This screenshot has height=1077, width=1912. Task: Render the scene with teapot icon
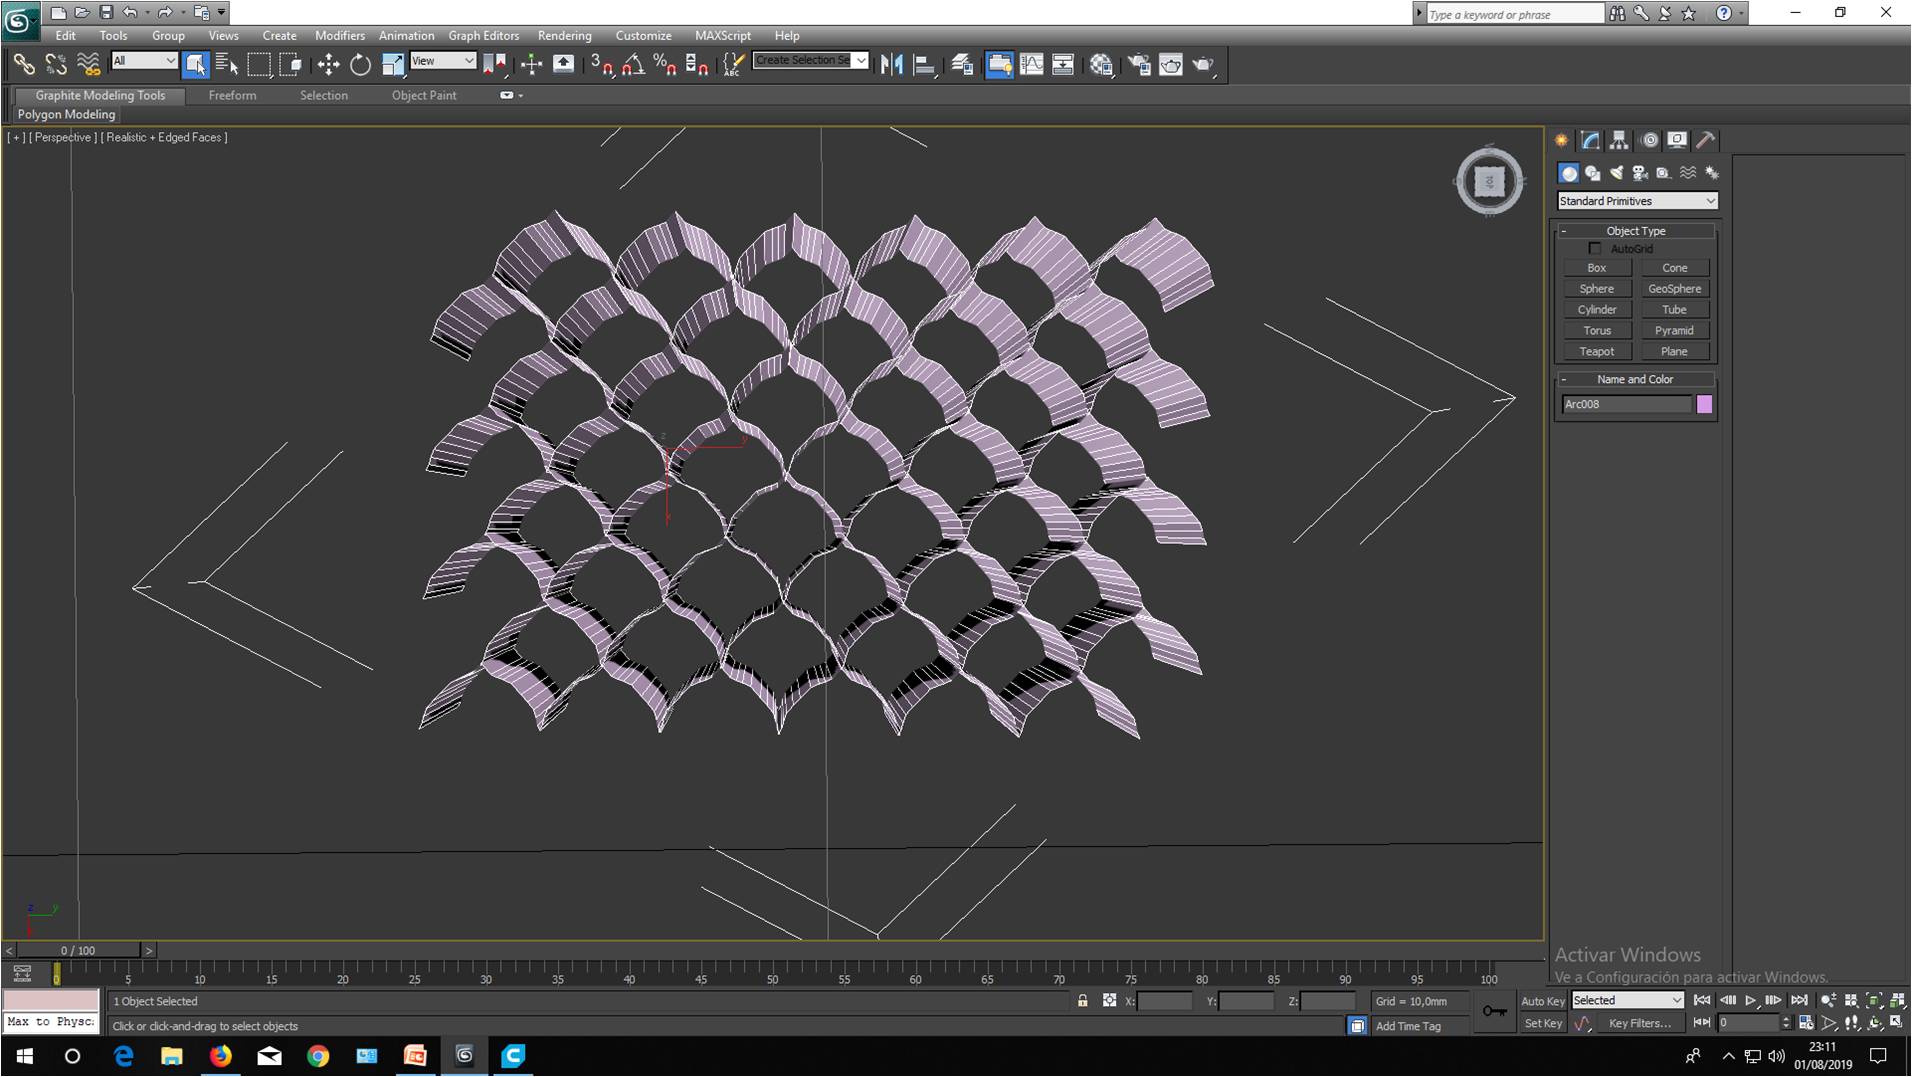click(1203, 65)
